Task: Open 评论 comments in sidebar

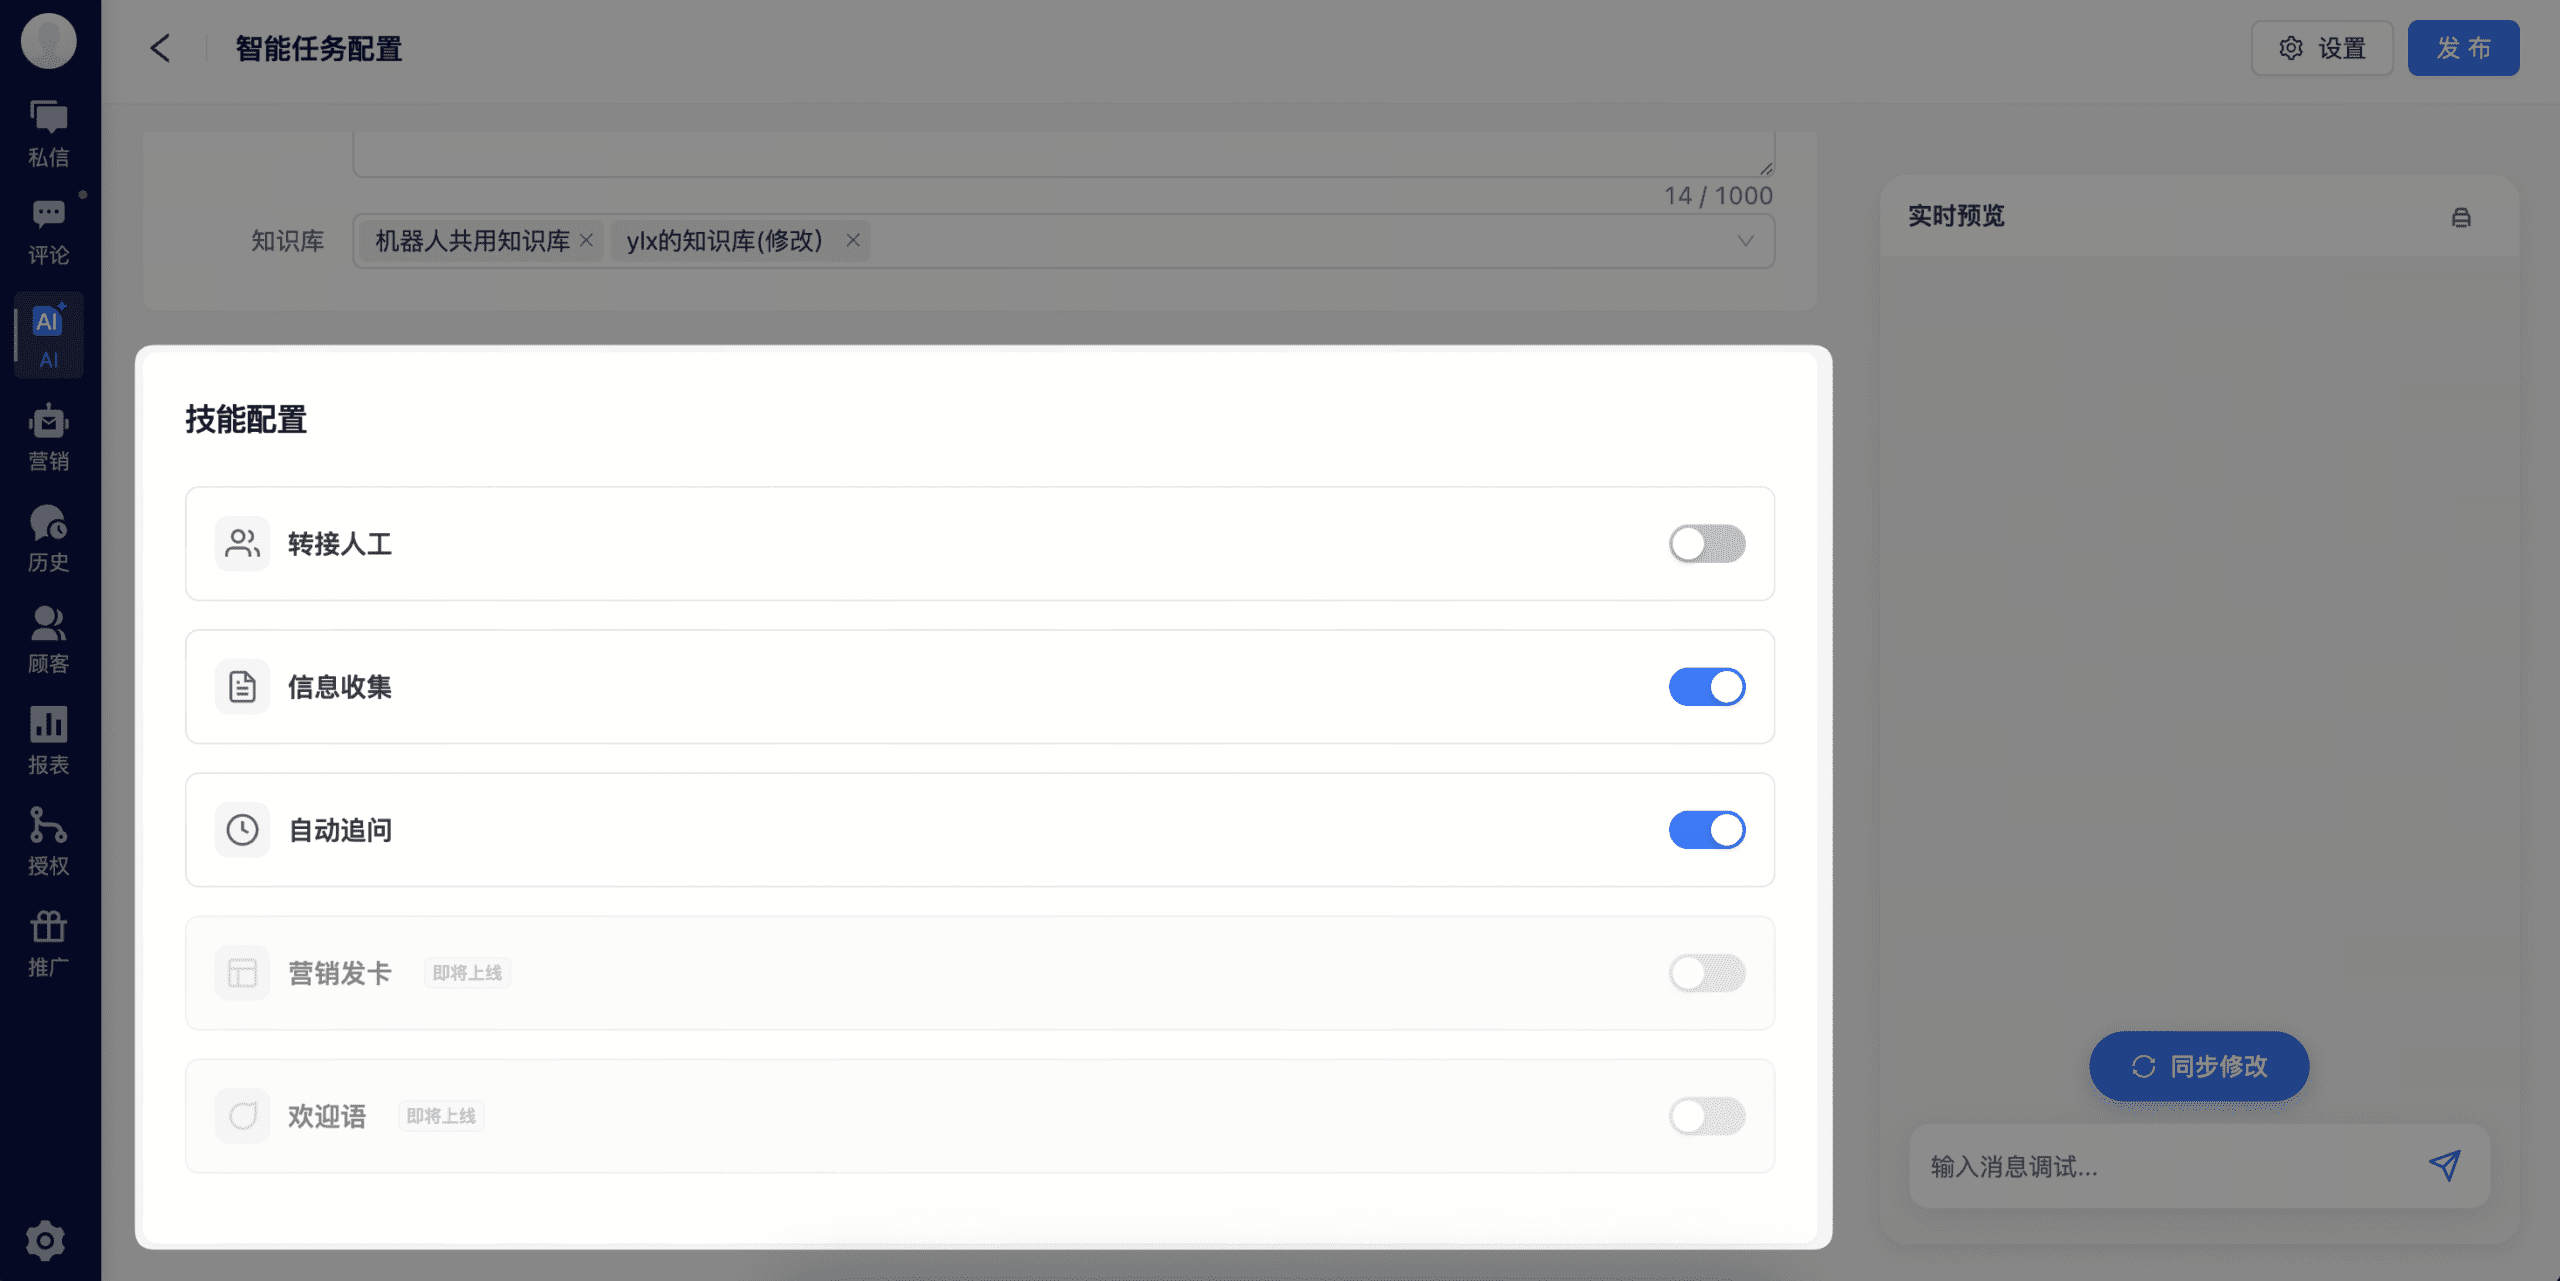Action: 48,231
